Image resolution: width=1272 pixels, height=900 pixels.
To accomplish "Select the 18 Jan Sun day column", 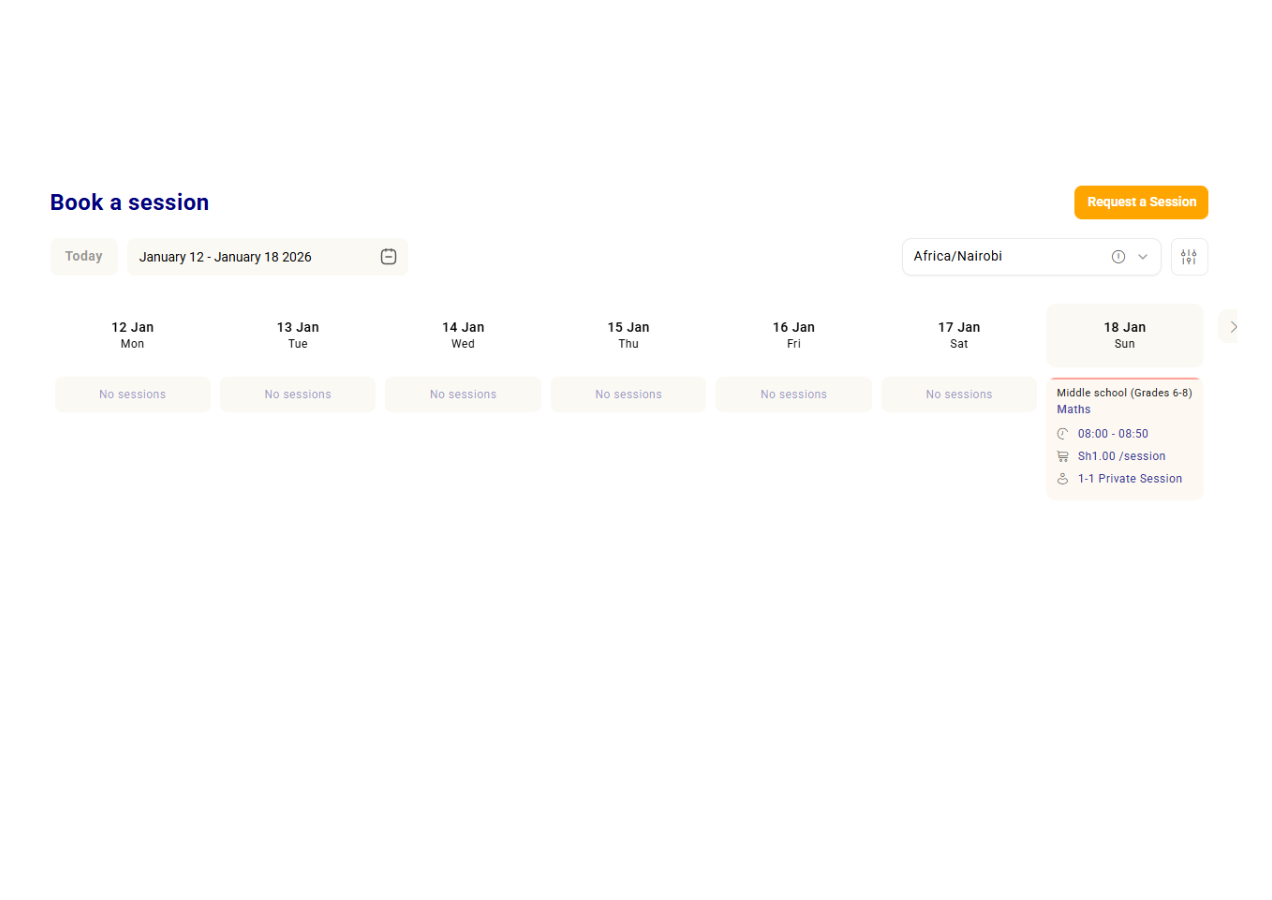I will (x=1124, y=335).
